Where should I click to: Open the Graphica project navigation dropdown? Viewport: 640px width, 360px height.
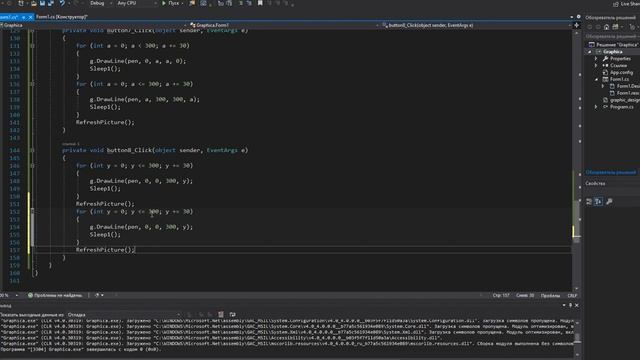94,25
